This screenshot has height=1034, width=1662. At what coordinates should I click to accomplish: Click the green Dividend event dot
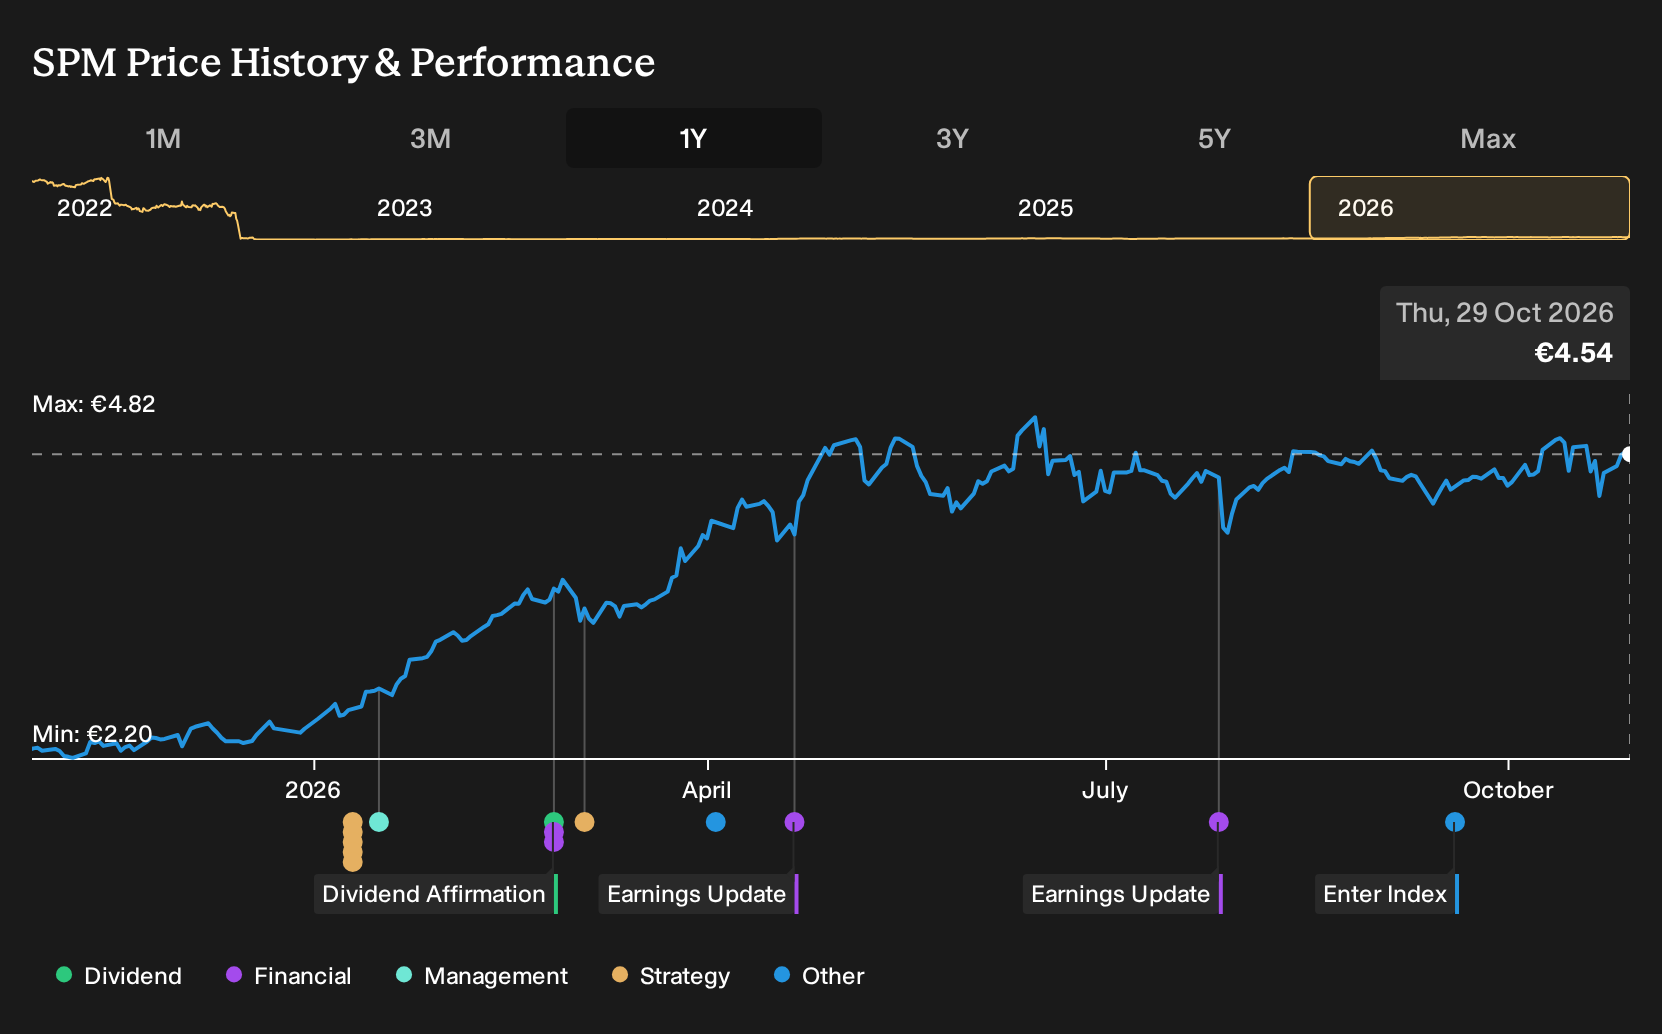[554, 820]
